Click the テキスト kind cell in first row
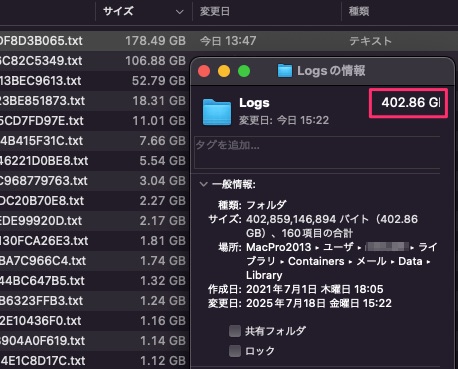The image size is (458, 369). coord(370,41)
